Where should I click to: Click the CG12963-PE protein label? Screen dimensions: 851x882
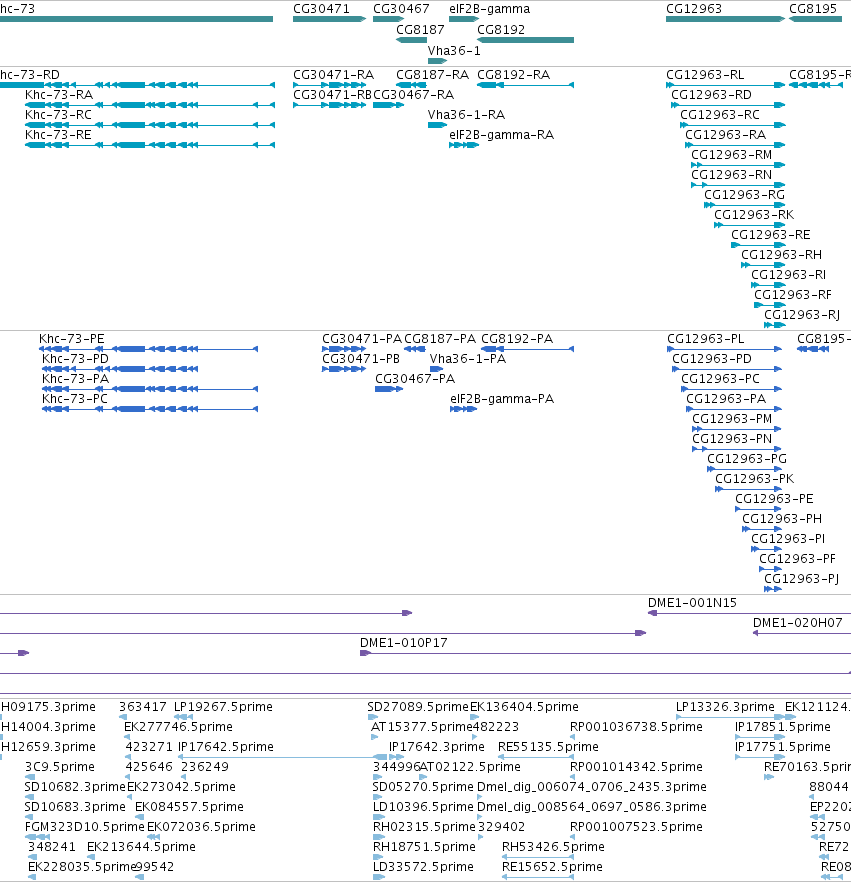click(775, 499)
